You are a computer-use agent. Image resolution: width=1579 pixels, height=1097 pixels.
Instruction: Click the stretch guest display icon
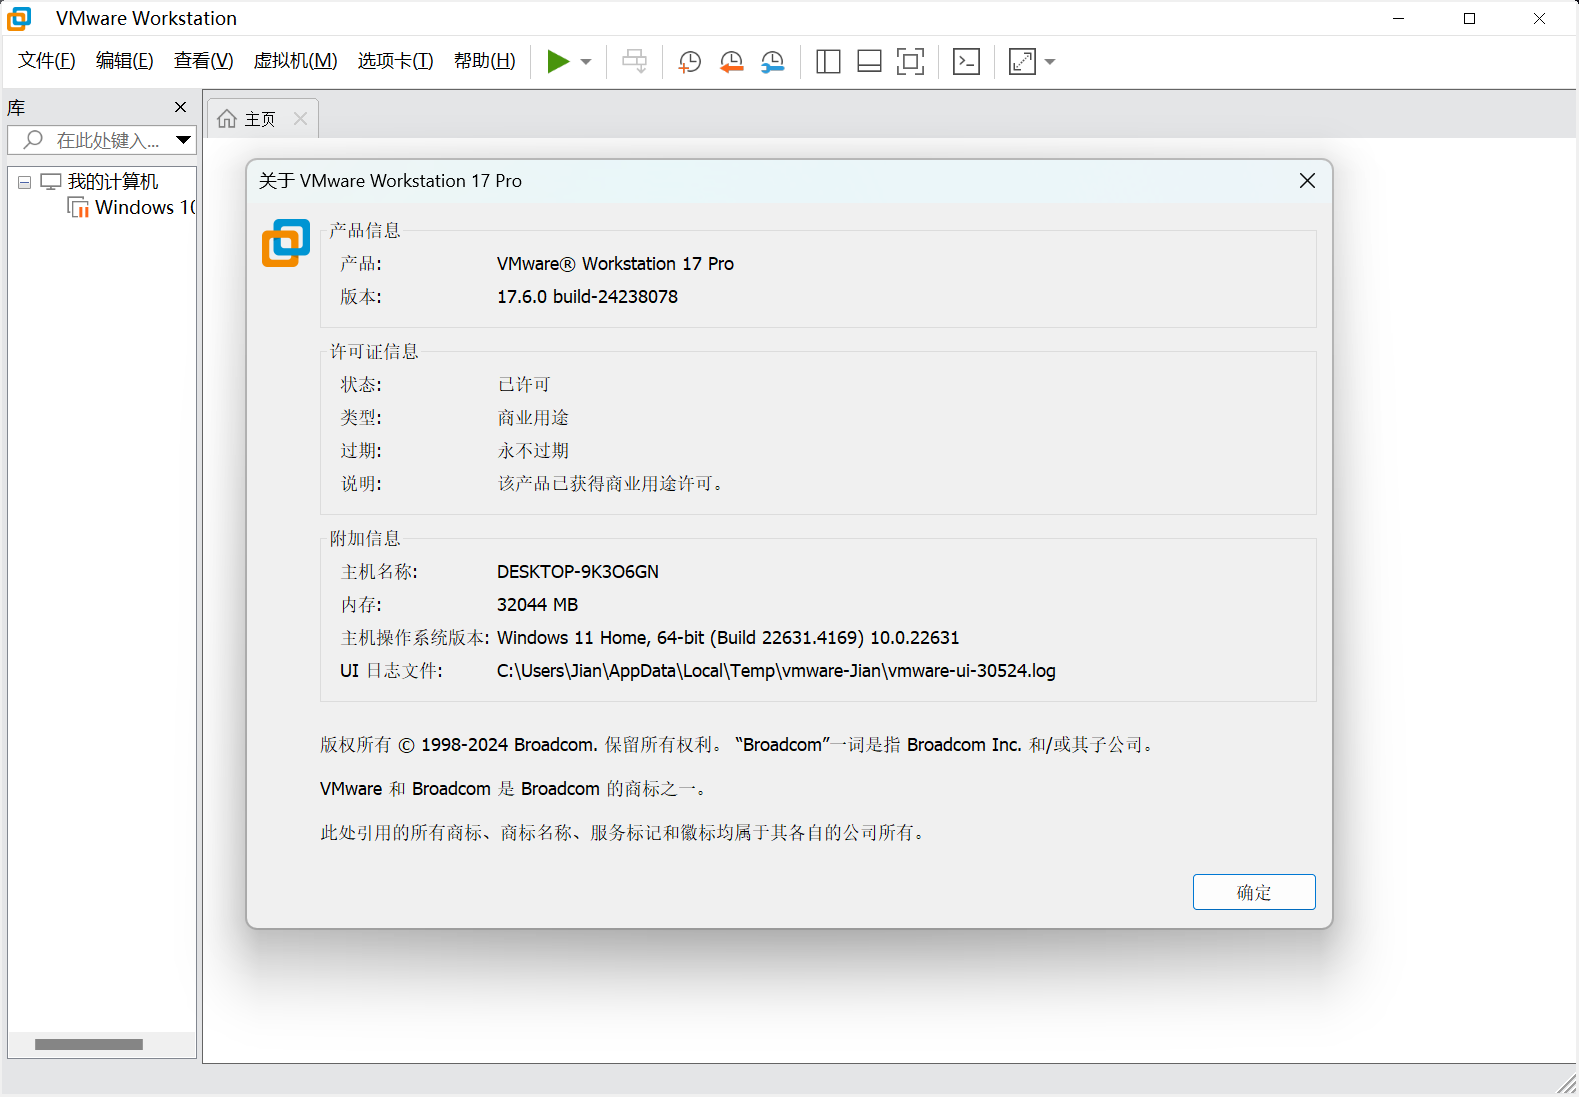1022,62
